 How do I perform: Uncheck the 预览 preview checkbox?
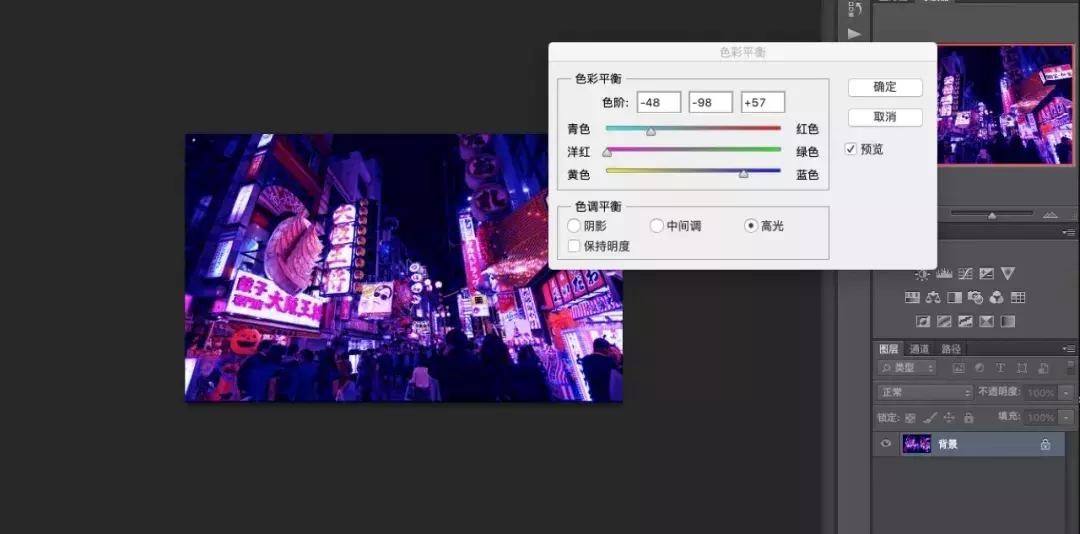tap(851, 149)
